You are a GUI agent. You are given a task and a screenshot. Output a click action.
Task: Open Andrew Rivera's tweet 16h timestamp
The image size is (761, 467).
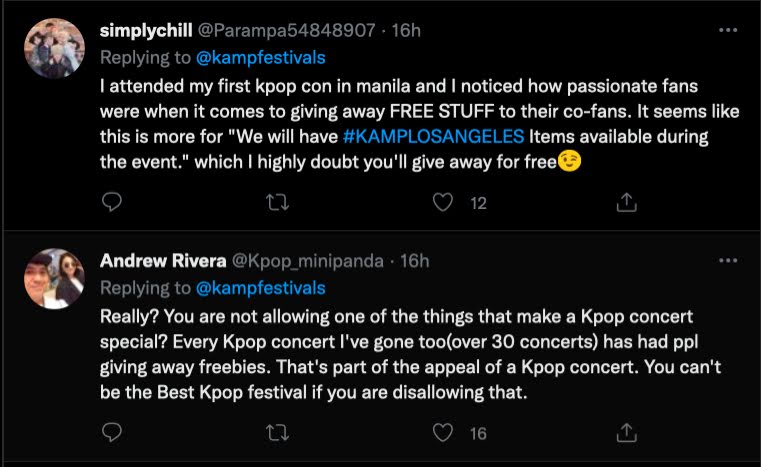[x=415, y=261]
